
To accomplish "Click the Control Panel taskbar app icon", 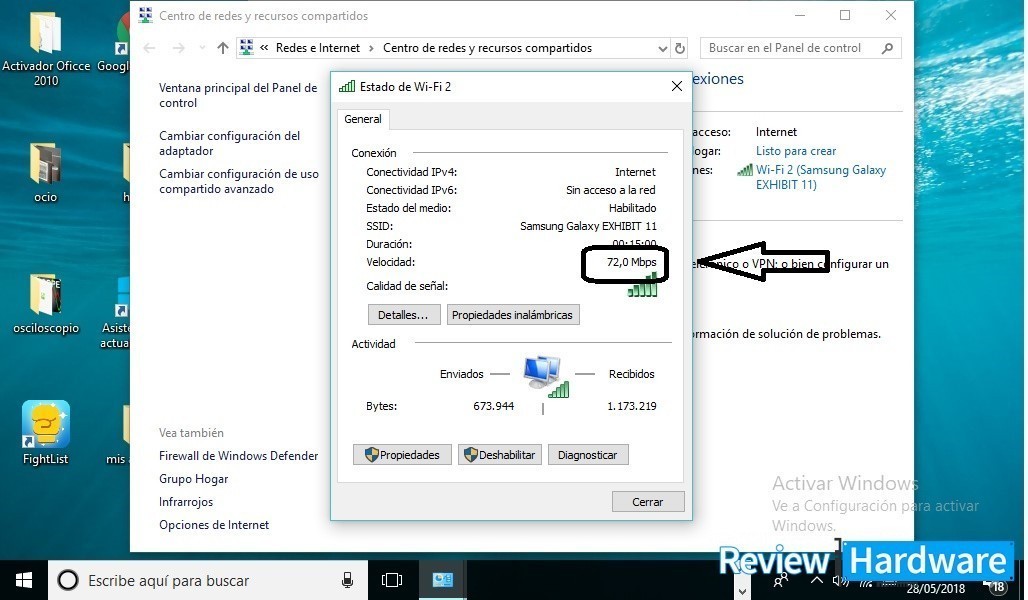I will pos(443,580).
